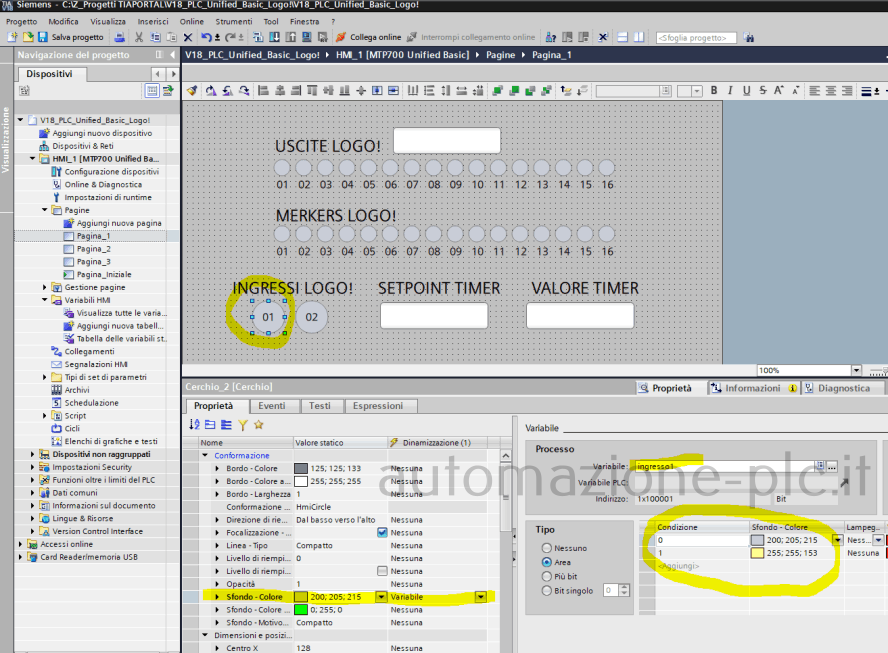The width and height of the screenshot is (888, 653).
Task: Select the Nessuno radio button
Action: (547, 548)
